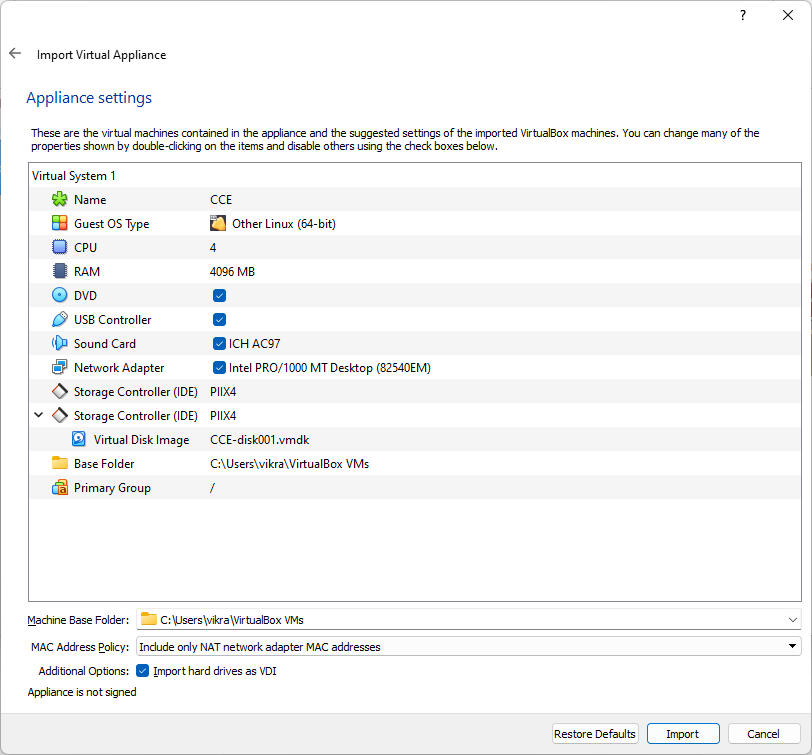The width and height of the screenshot is (812, 755).
Task: Click the help question mark icon
Action: pyautogui.click(x=741, y=15)
